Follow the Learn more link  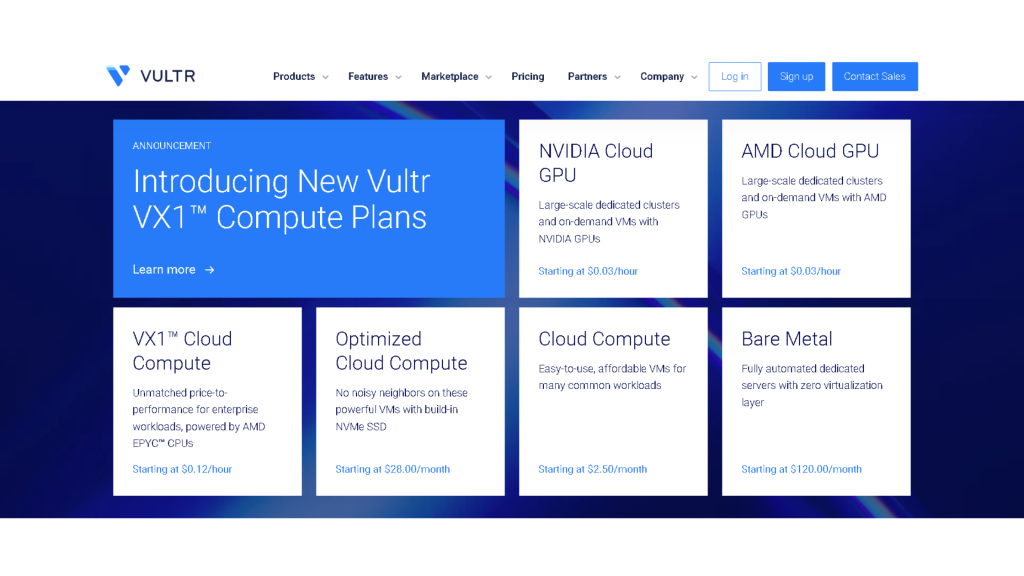(164, 270)
